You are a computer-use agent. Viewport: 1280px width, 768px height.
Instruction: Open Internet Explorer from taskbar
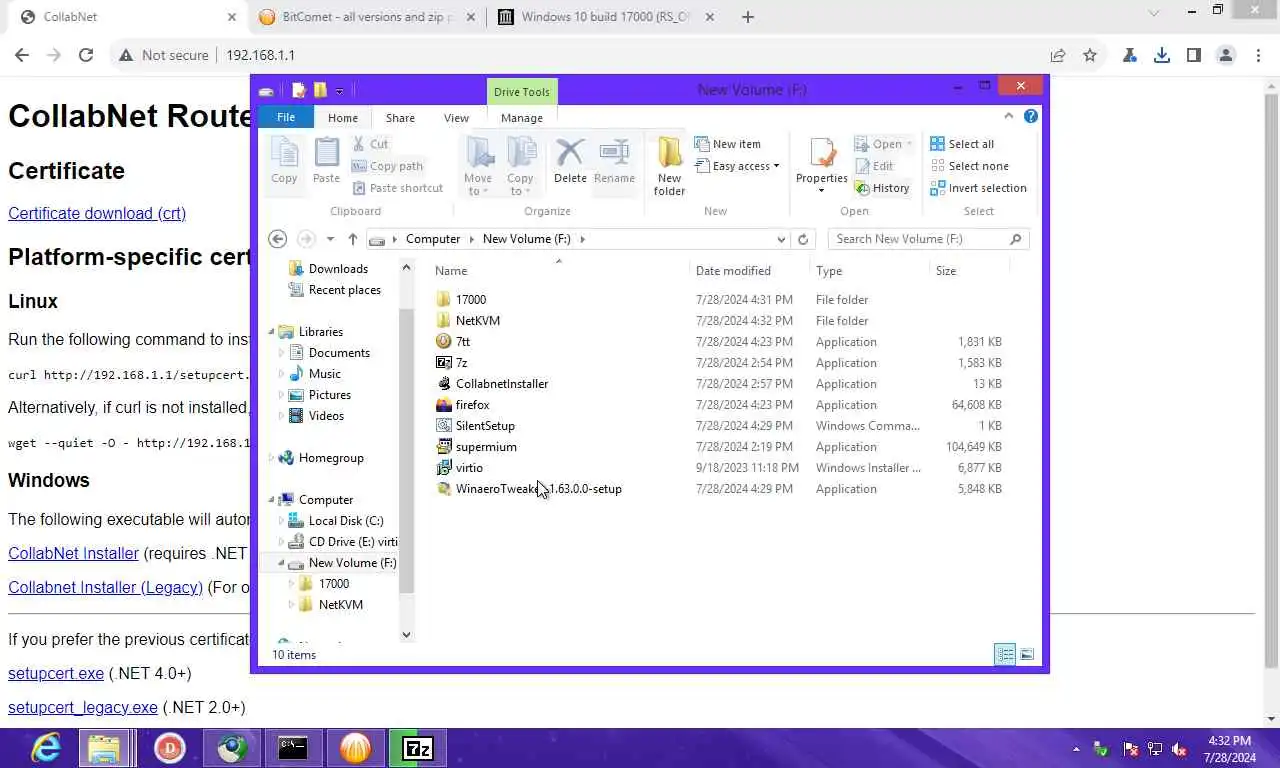tap(46, 747)
